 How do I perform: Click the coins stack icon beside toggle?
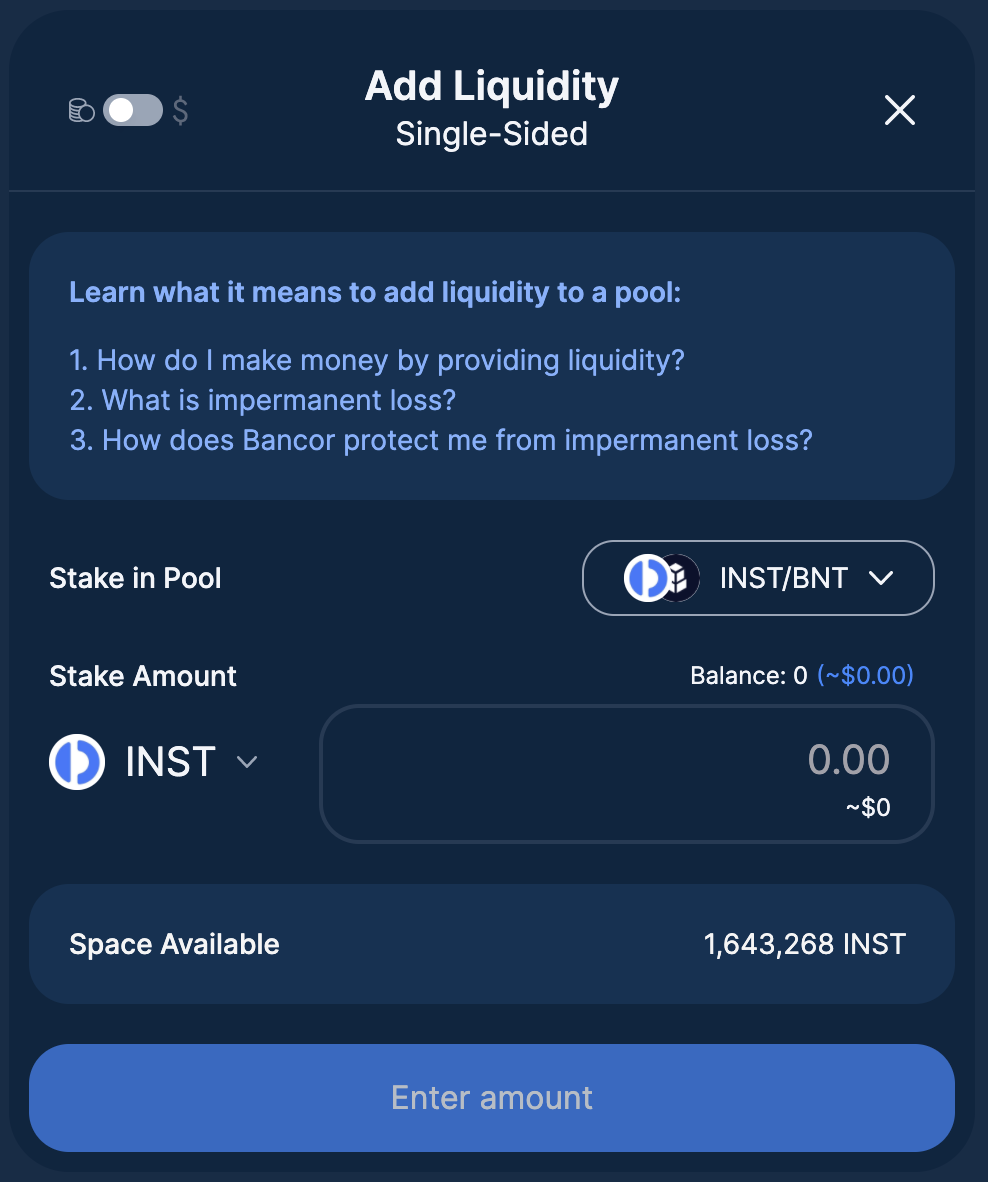81,111
